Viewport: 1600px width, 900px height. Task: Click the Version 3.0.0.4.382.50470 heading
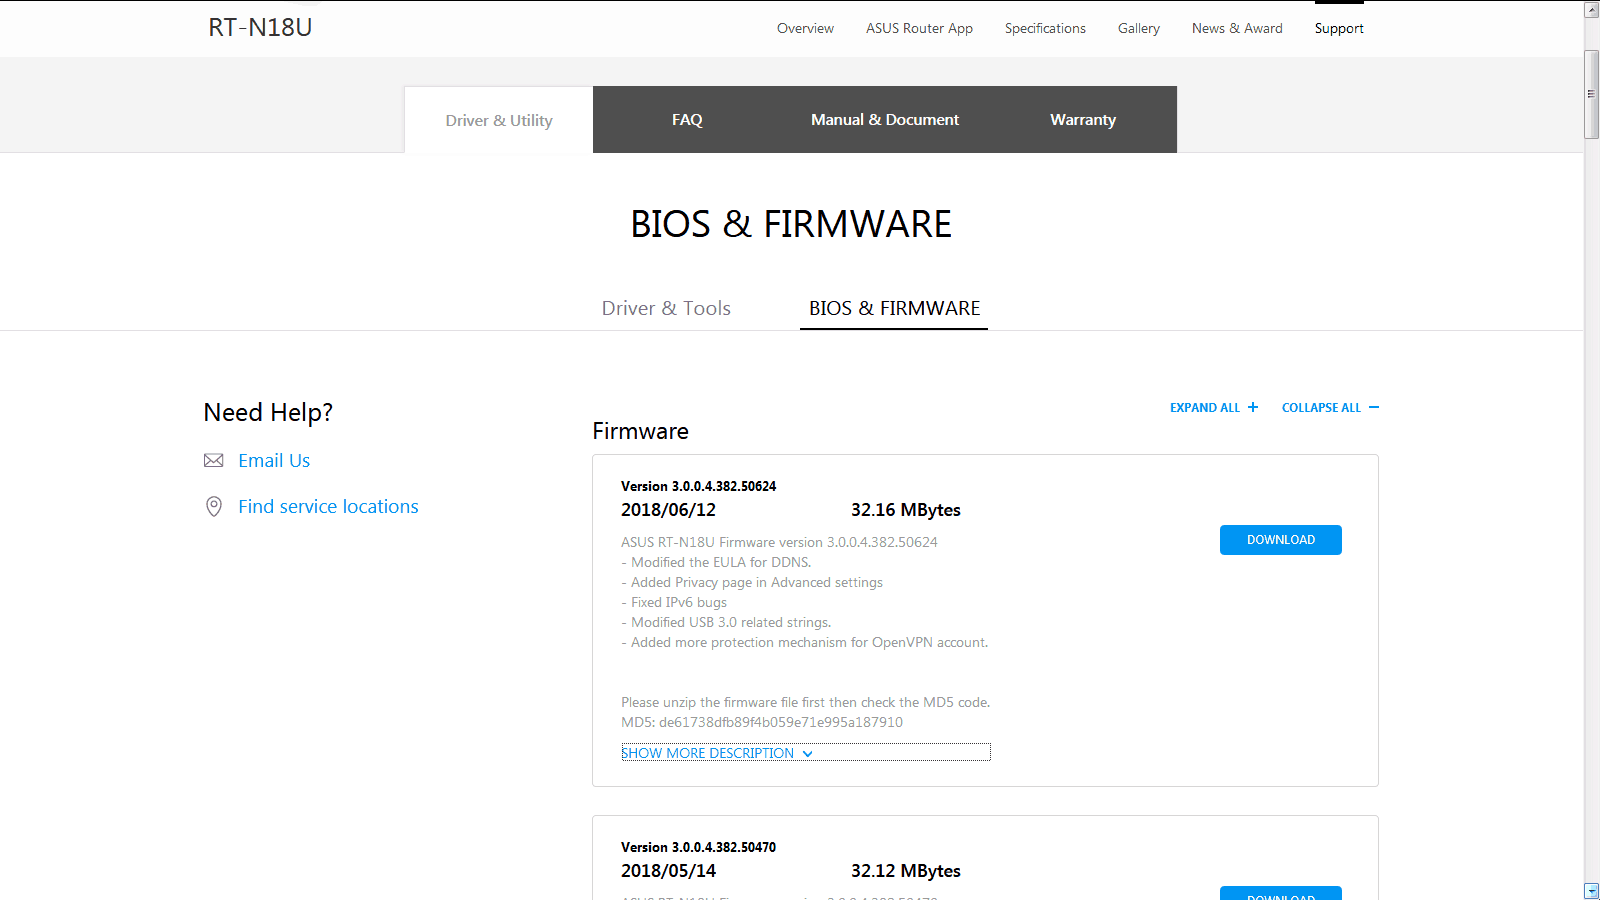698,847
